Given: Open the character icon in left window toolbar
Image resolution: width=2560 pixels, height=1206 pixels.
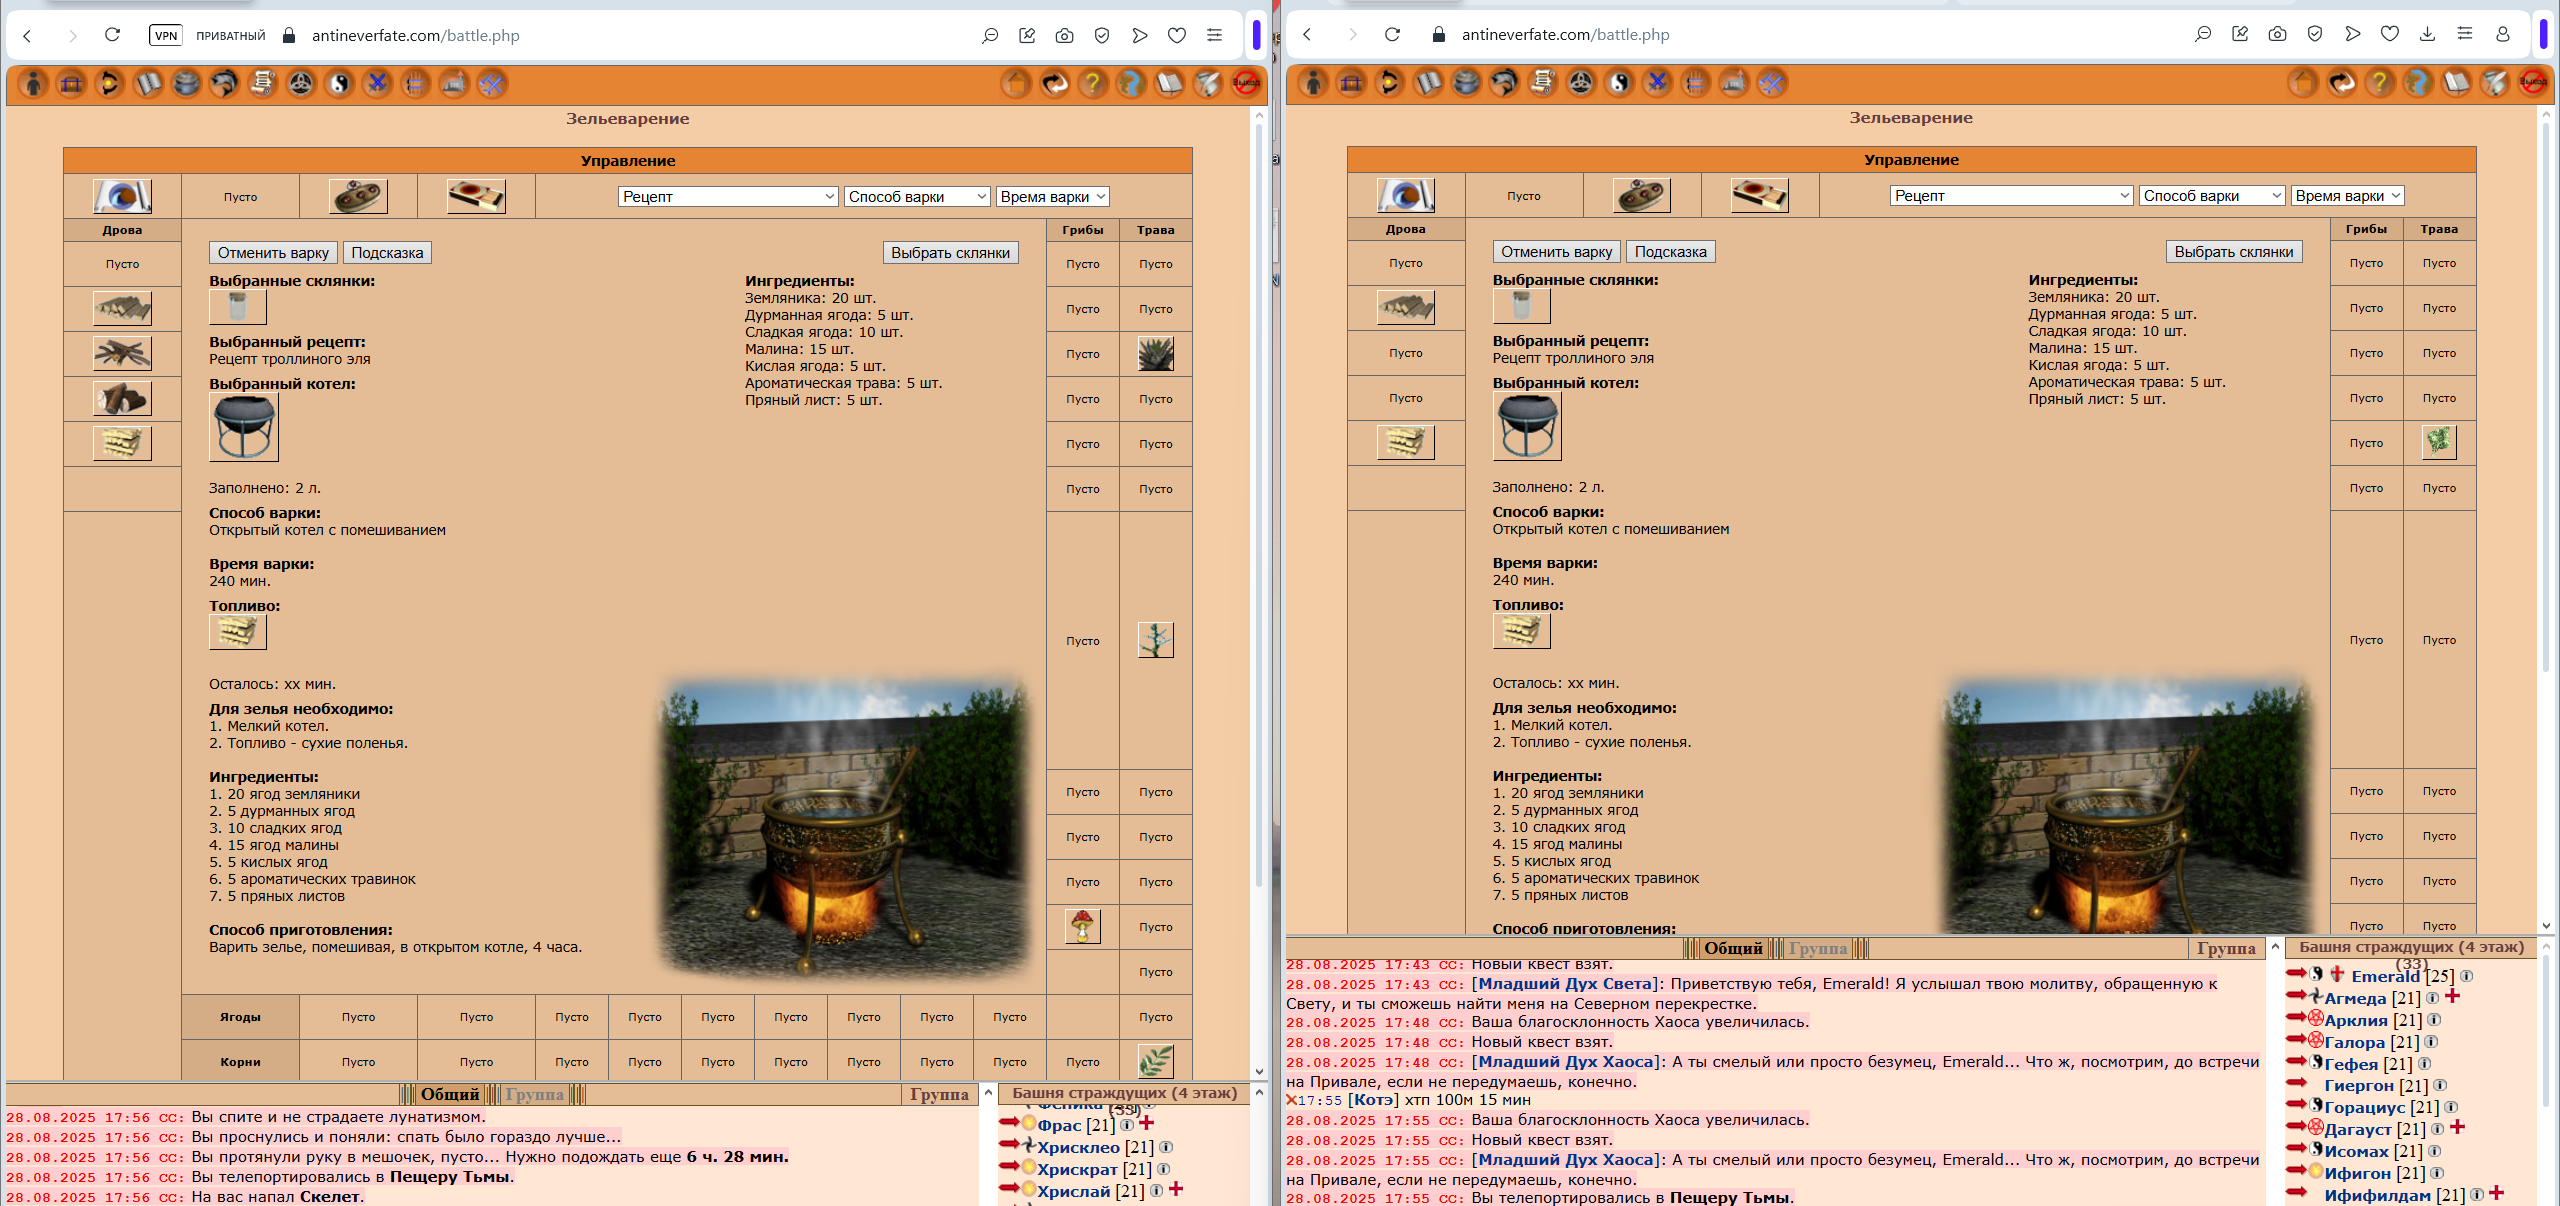Looking at the screenshot, I should (x=33, y=84).
